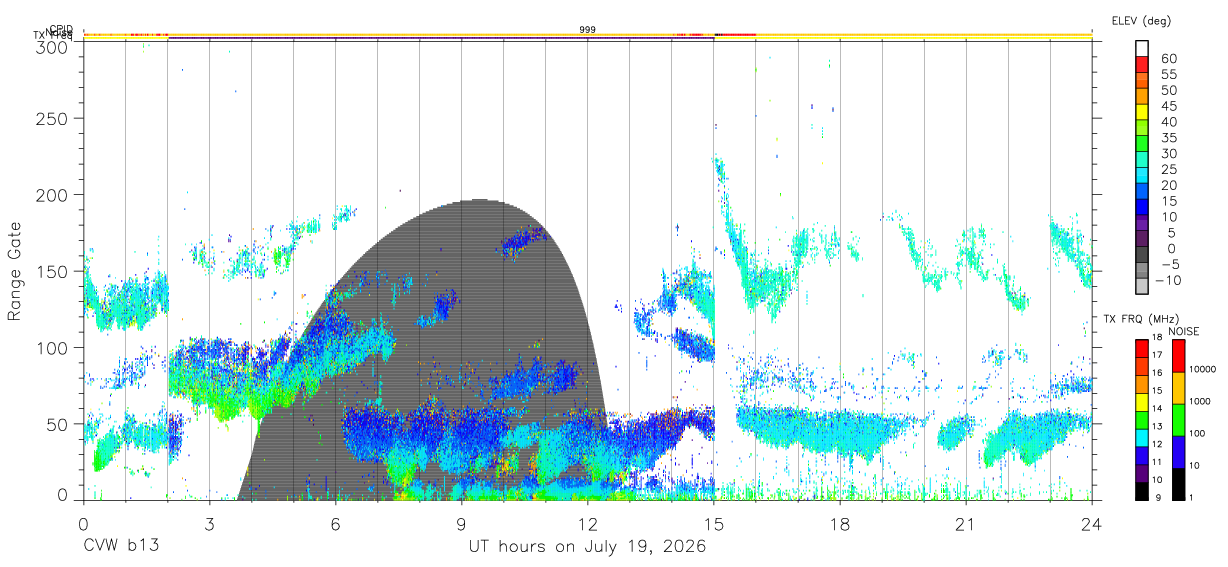Click the 1000 label on NOISE scale
The image size is (1228, 567).
1199,401
